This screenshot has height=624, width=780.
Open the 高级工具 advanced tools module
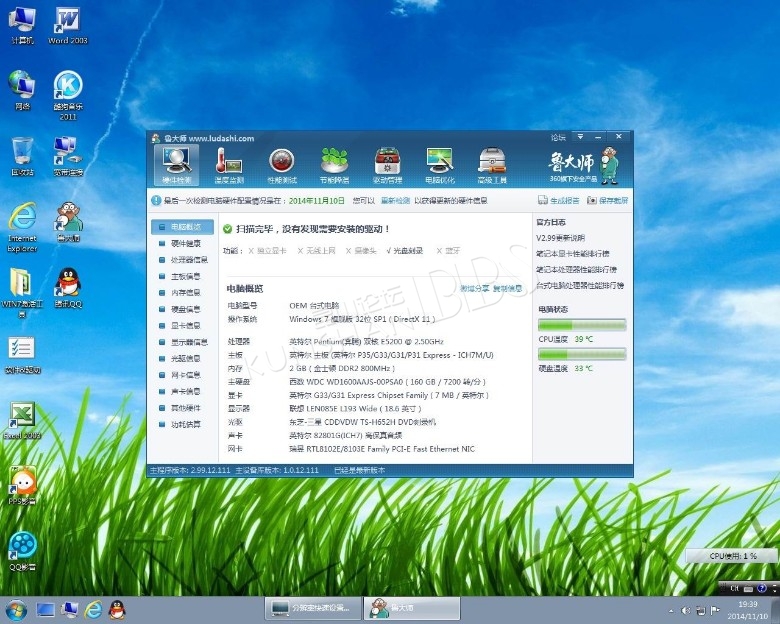[x=492, y=166]
